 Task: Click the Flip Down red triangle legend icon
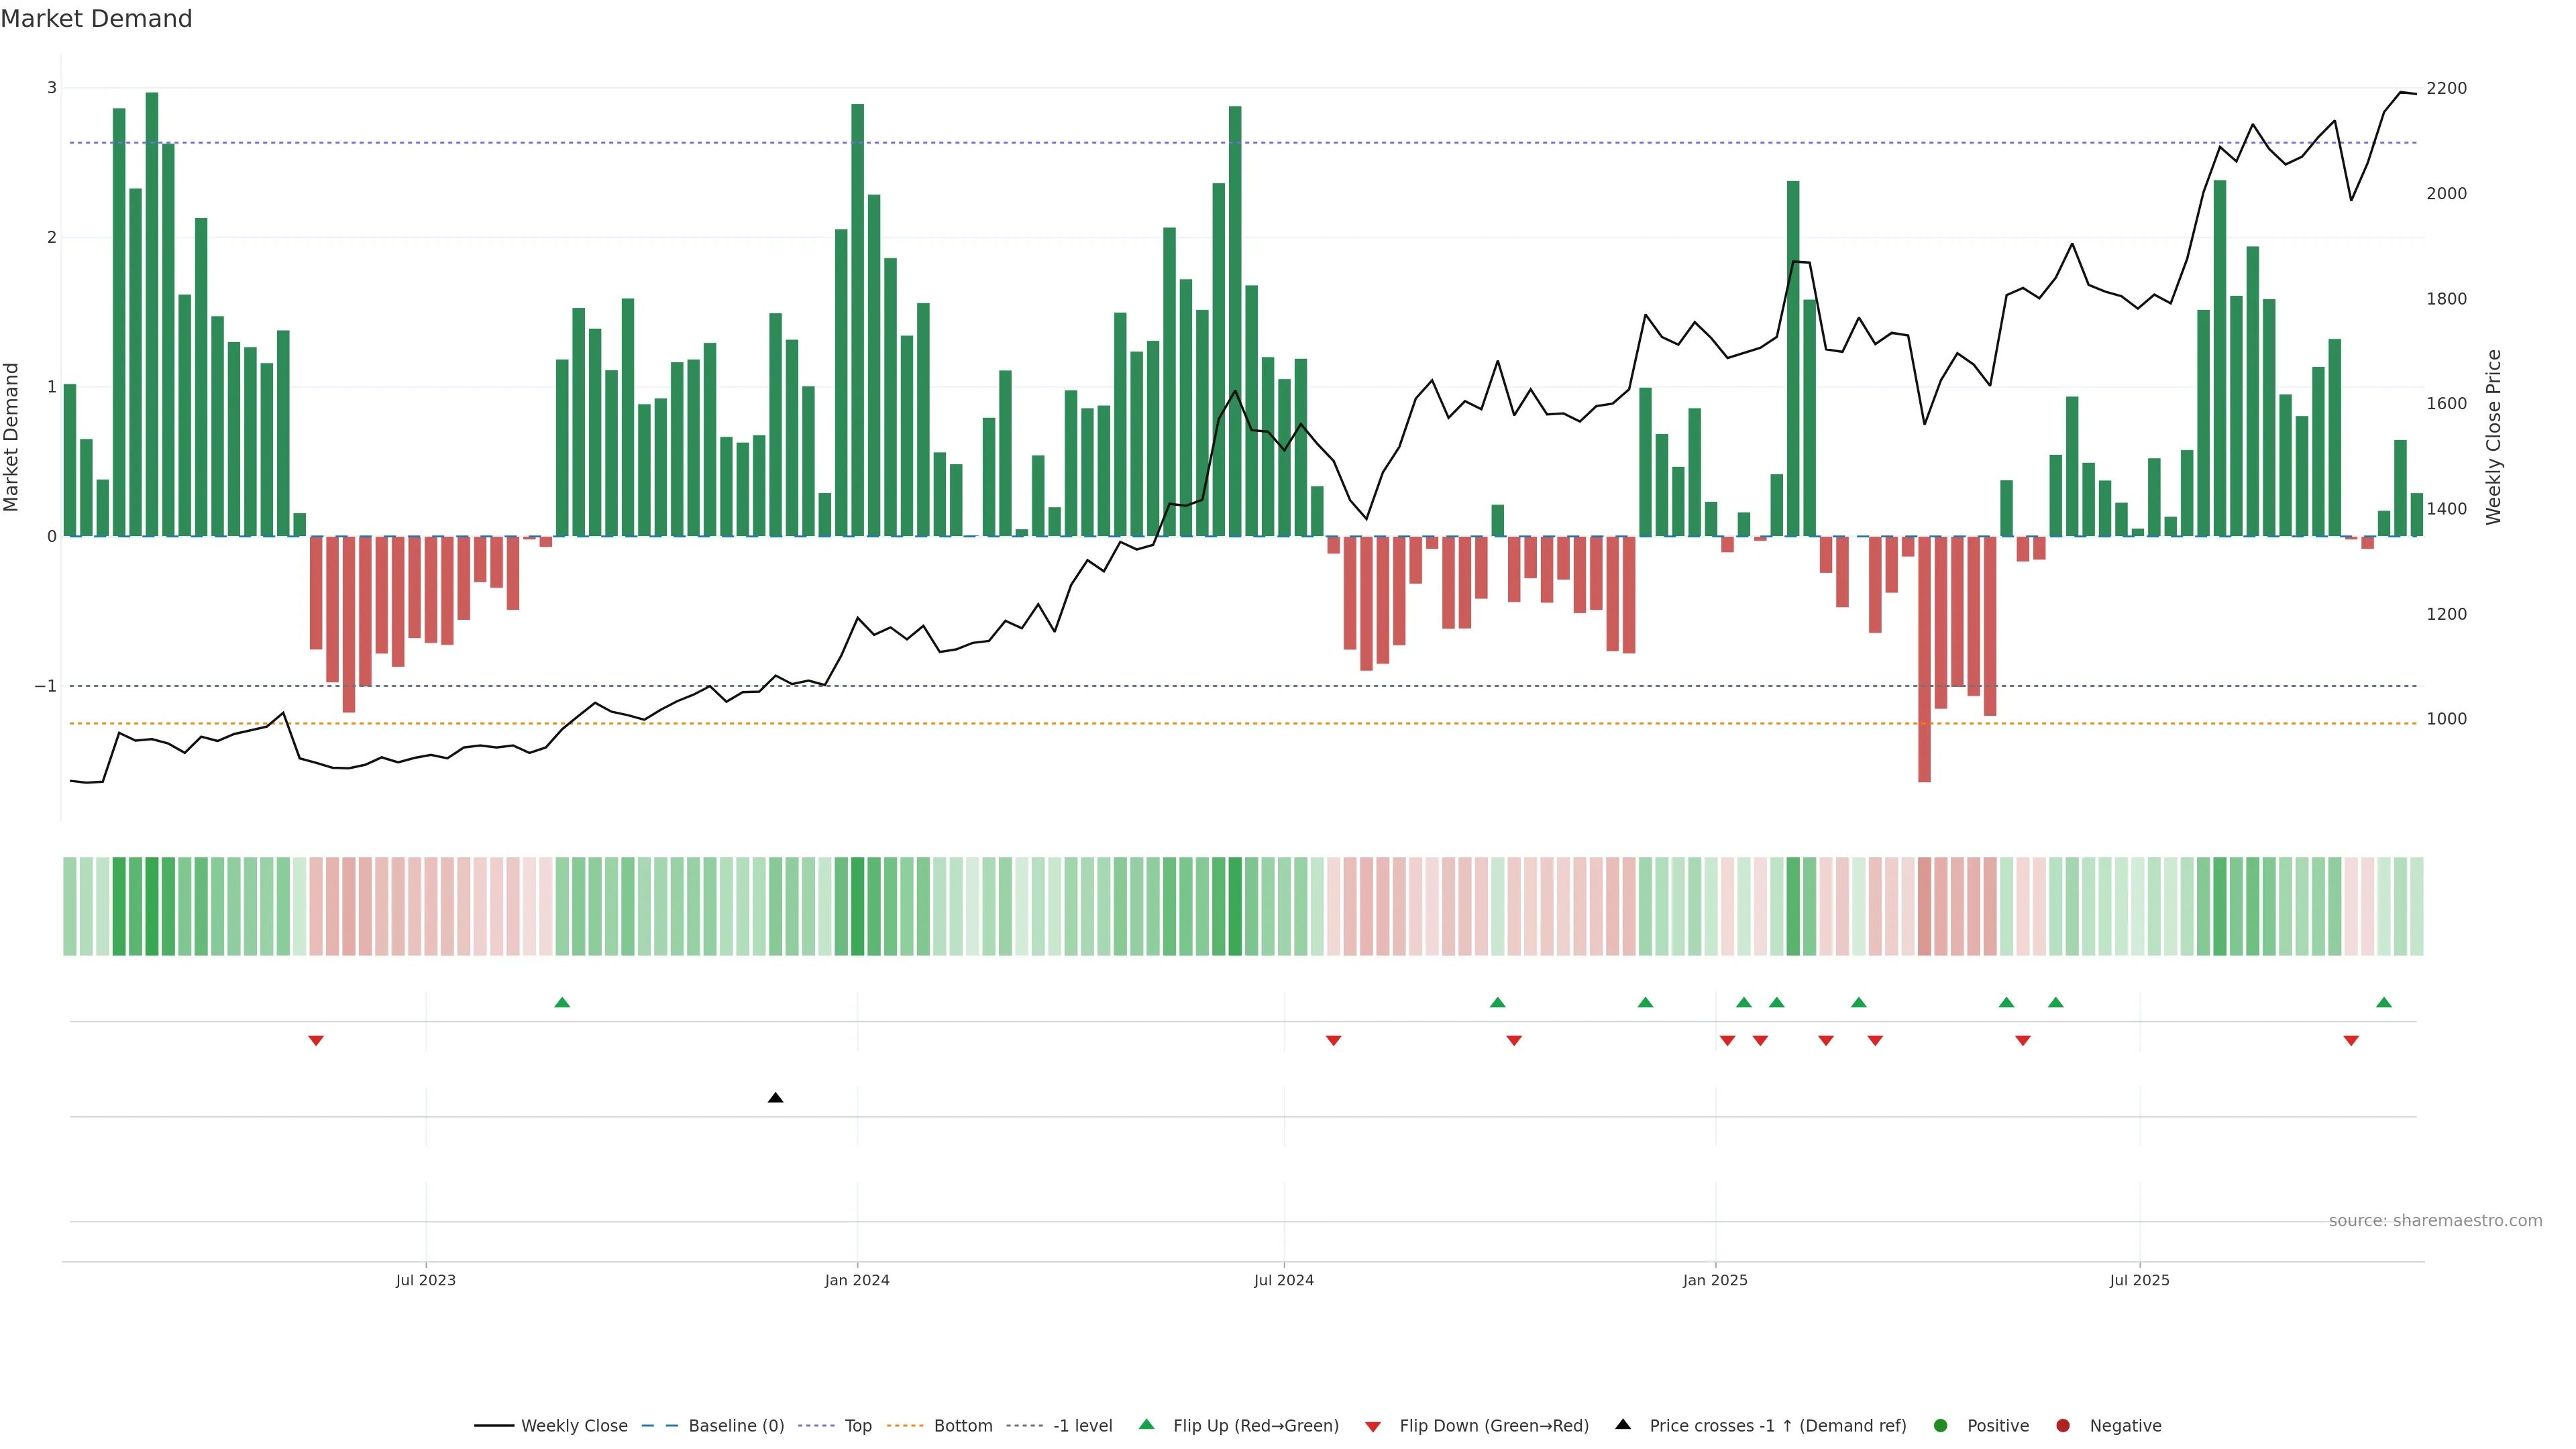coord(1373,1427)
